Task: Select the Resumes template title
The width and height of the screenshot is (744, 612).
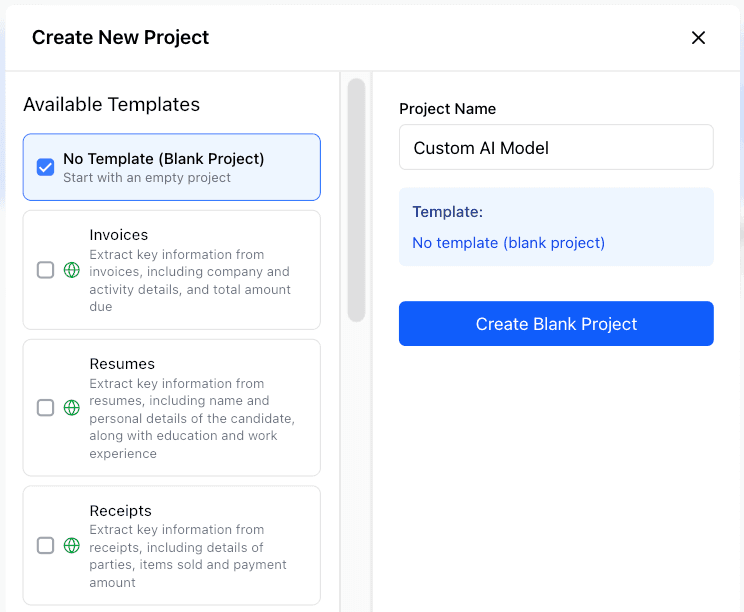Action: (122, 364)
